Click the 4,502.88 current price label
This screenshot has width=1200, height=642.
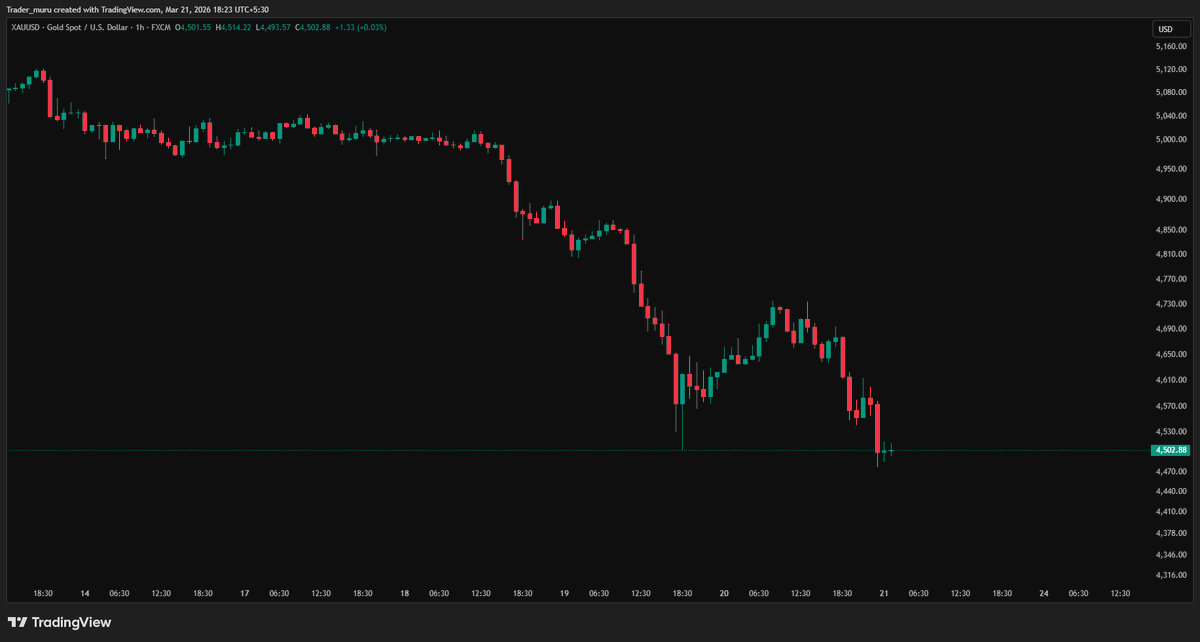click(x=1170, y=450)
